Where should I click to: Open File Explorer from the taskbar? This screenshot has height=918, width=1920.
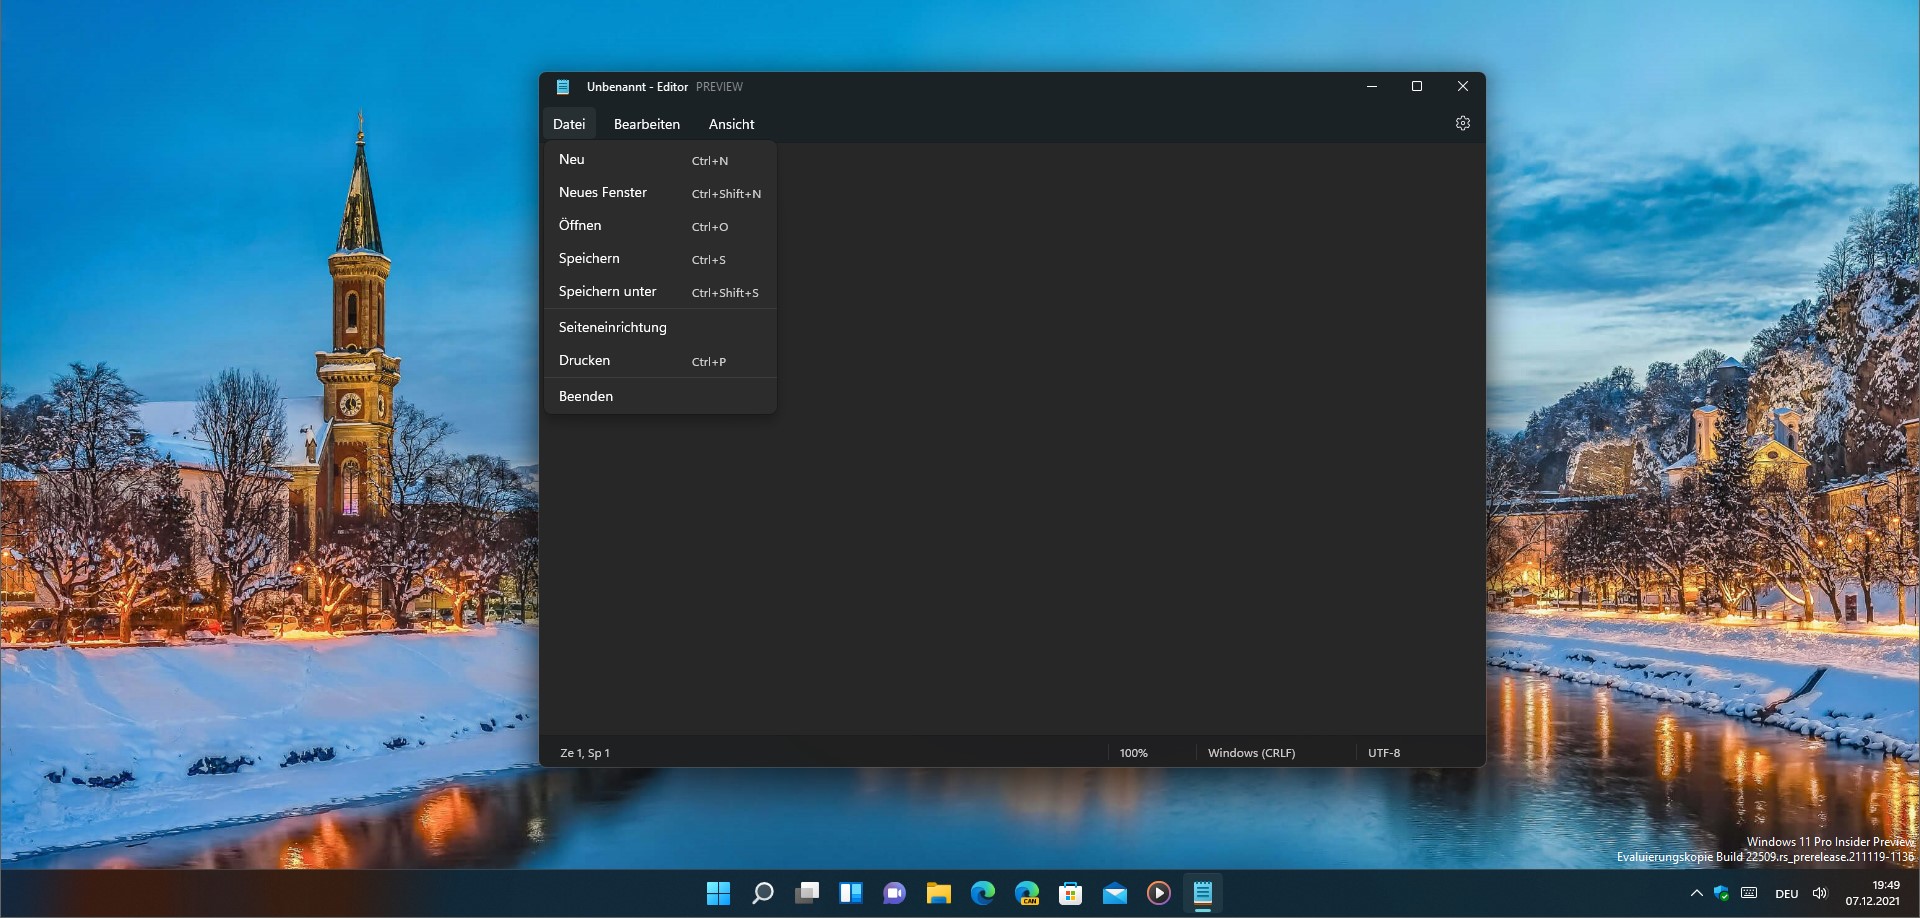(938, 893)
